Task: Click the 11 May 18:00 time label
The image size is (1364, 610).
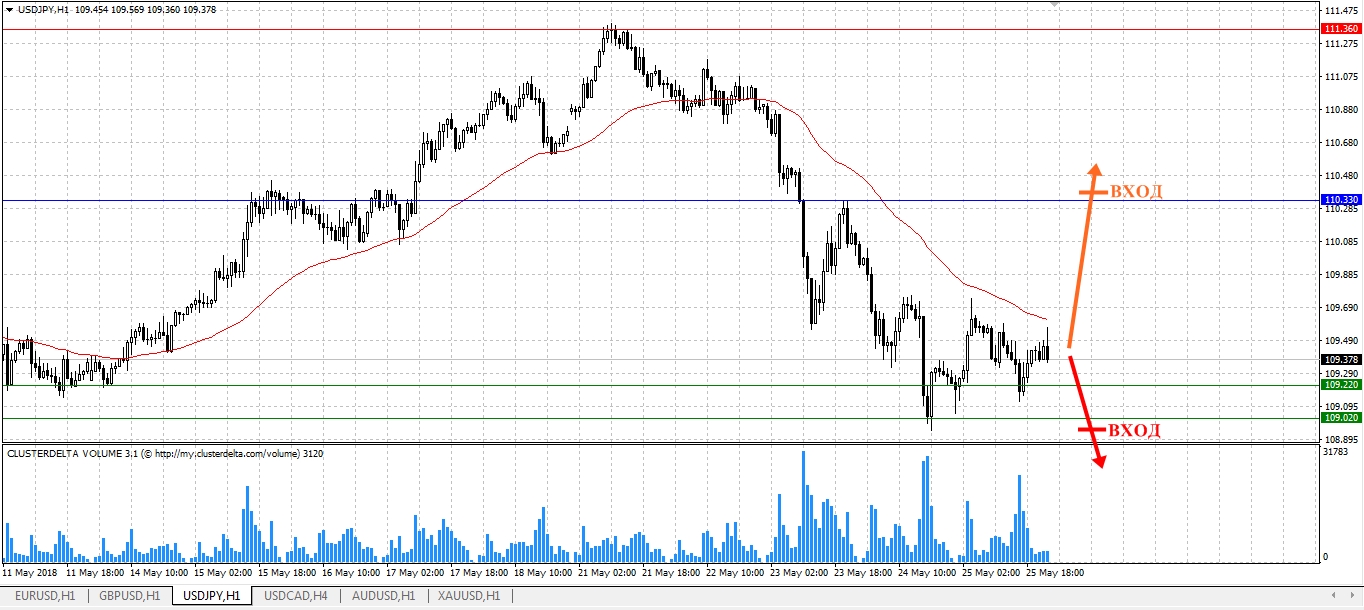Action: [x=95, y=574]
